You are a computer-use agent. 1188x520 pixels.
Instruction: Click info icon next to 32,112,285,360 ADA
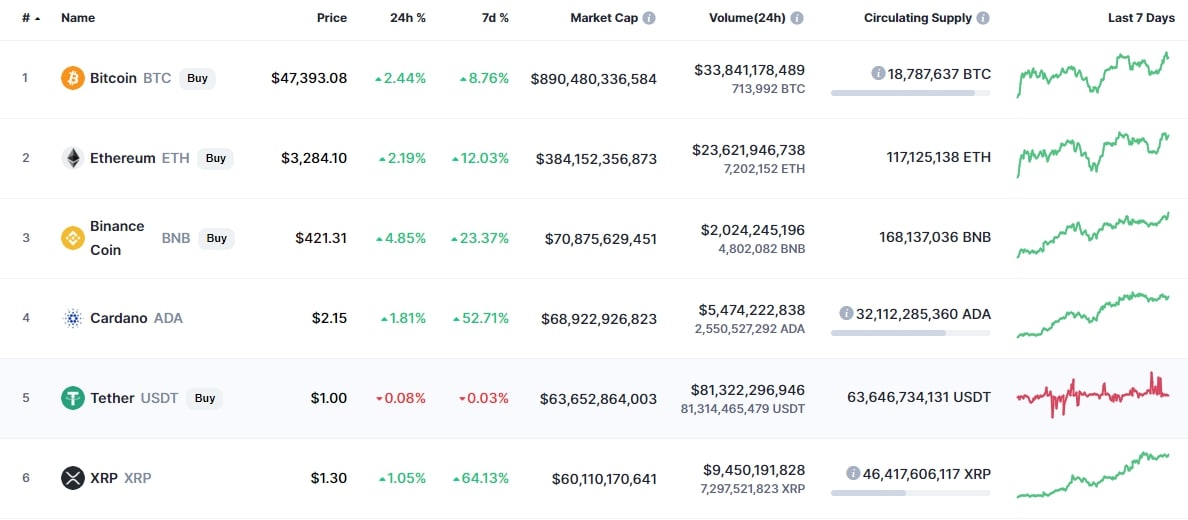(846, 313)
